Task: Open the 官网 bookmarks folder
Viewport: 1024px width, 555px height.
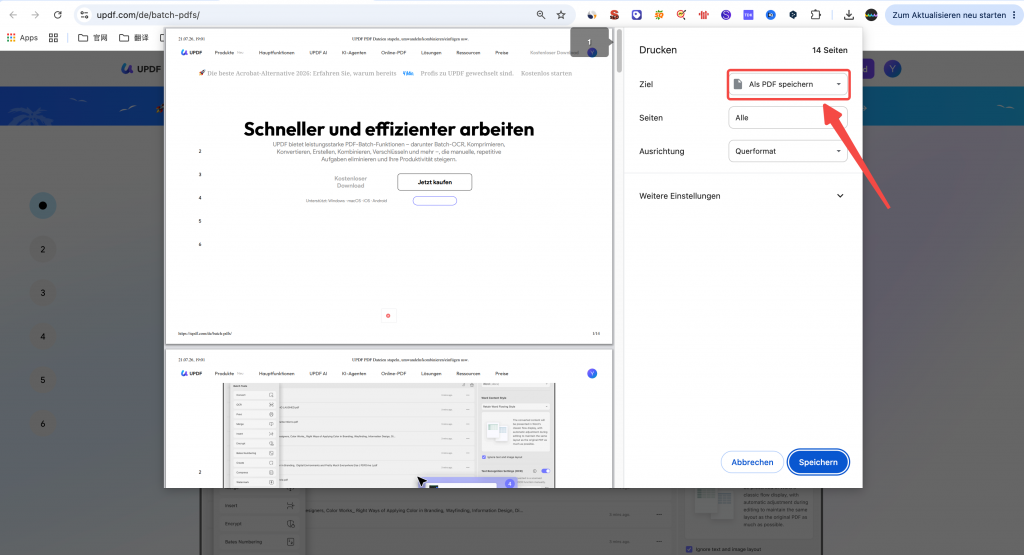Action: tap(93, 38)
